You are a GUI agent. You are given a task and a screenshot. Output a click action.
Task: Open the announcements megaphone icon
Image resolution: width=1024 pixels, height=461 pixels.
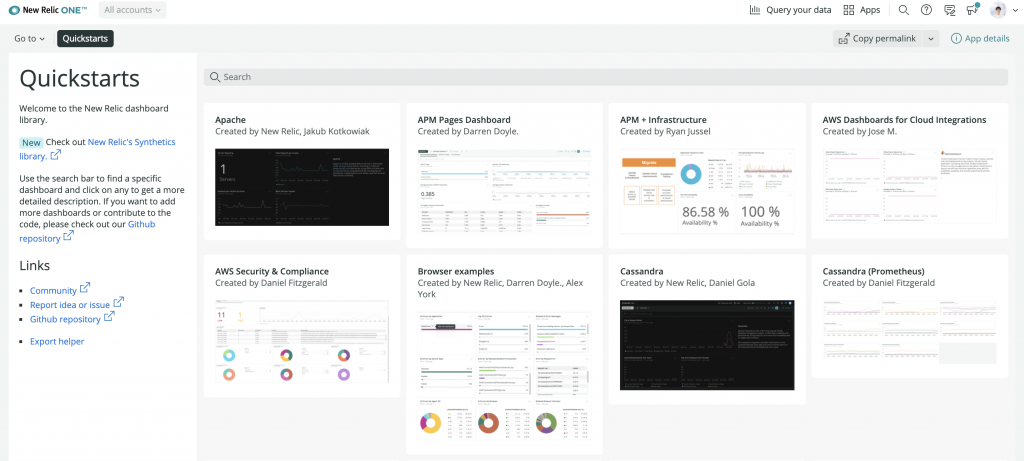(x=972, y=9)
